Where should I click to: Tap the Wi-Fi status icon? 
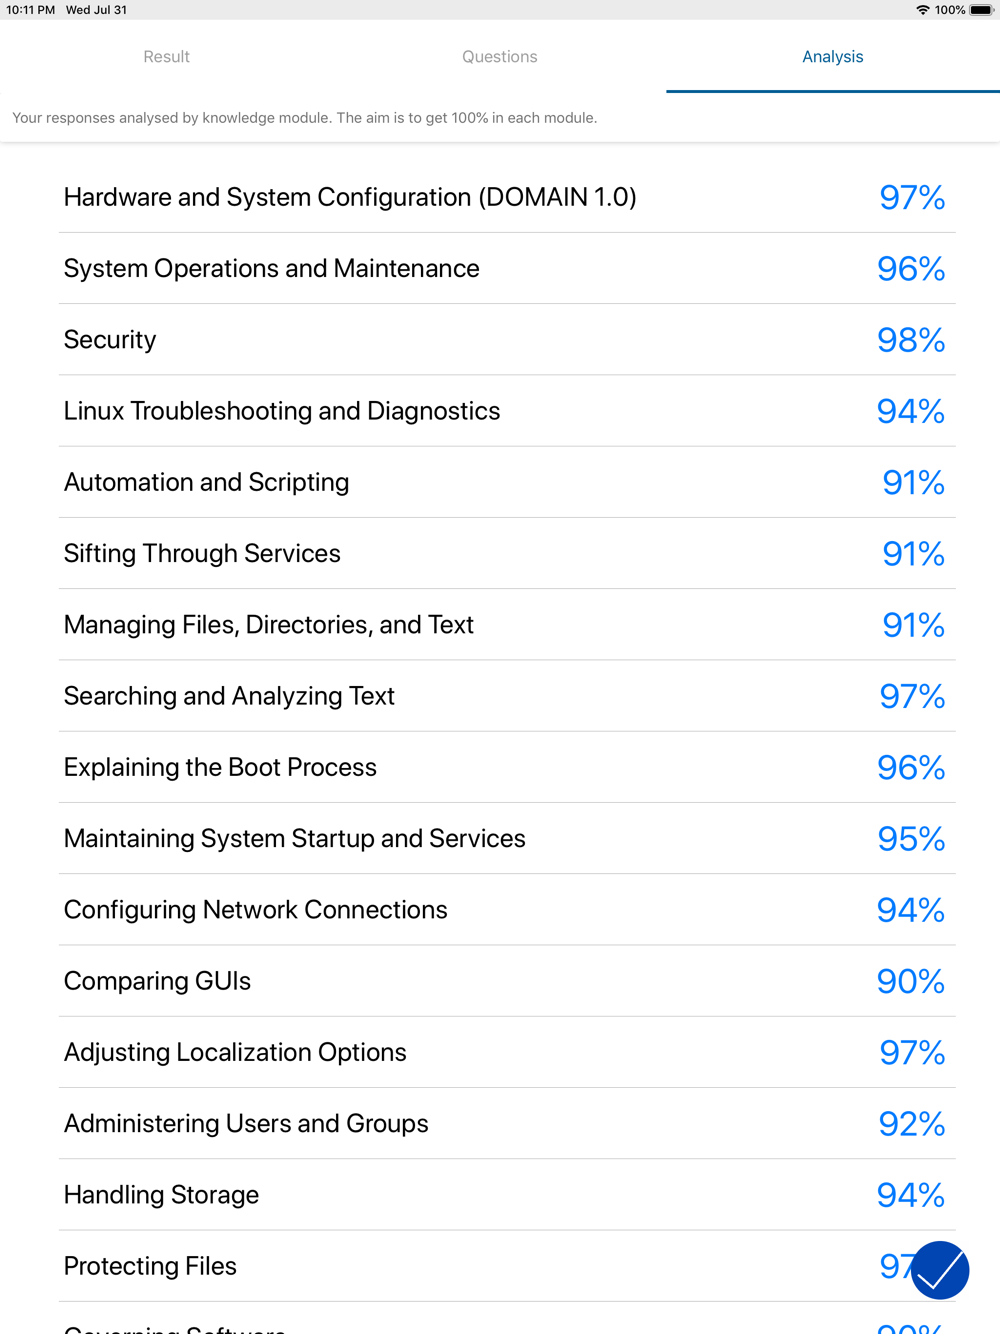click(x=922, y=10)
